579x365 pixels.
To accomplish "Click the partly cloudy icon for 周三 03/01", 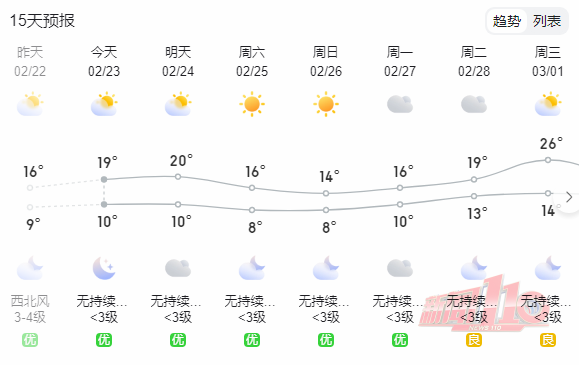I will [x=548, y=104].
